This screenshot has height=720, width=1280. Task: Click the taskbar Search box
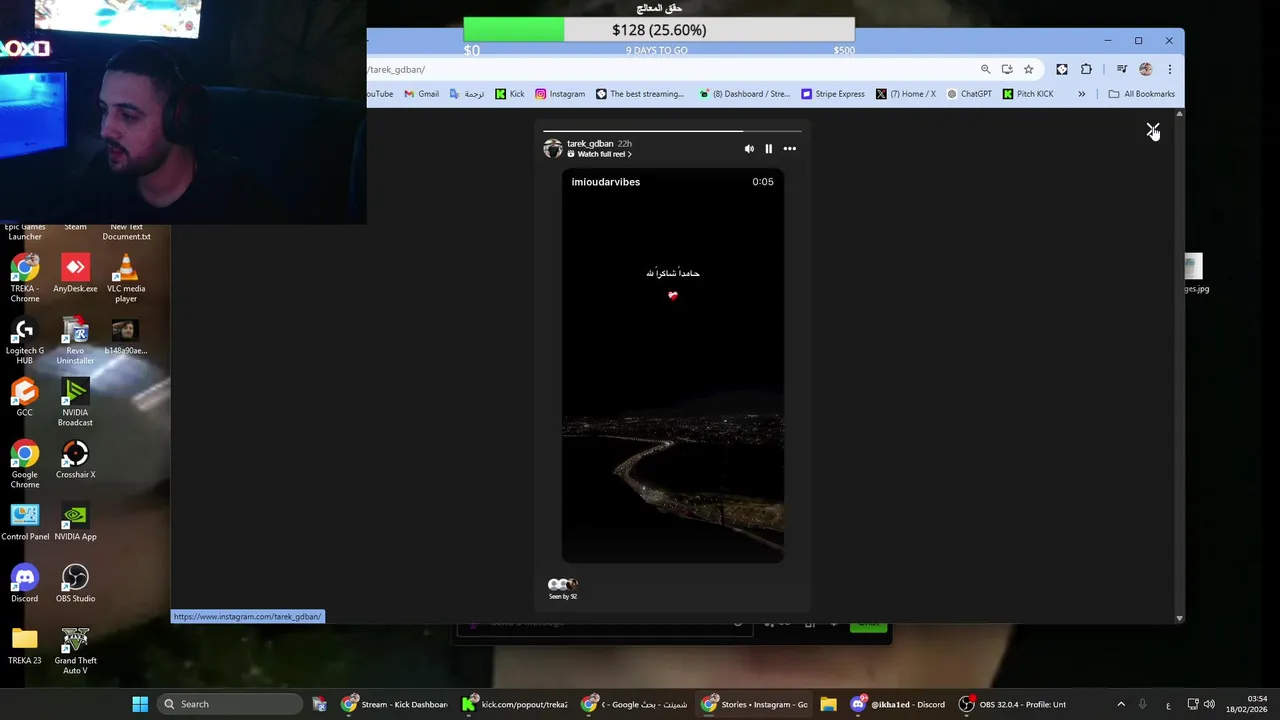coord(230,704)
